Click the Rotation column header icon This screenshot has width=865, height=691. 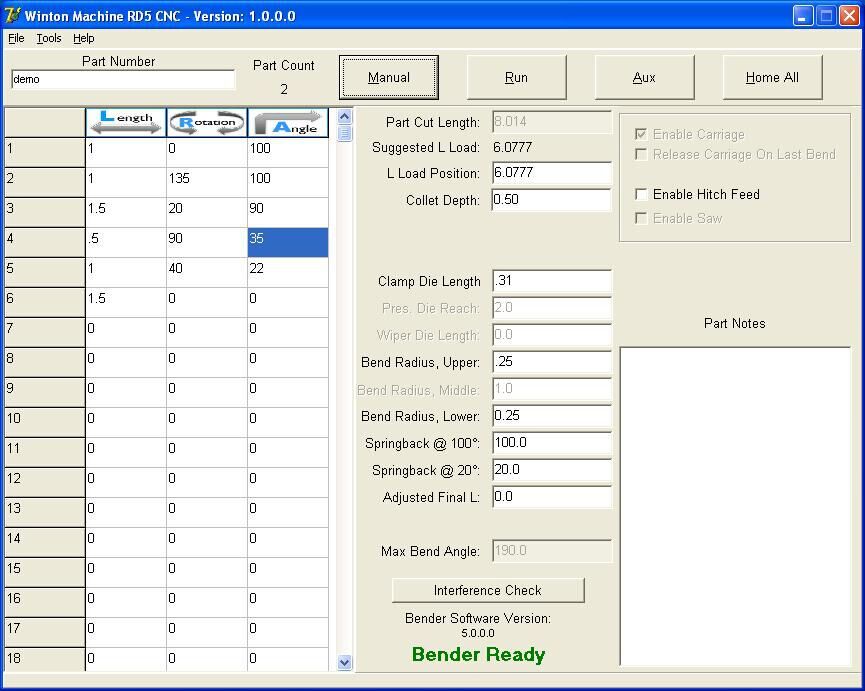pos(207,122)
